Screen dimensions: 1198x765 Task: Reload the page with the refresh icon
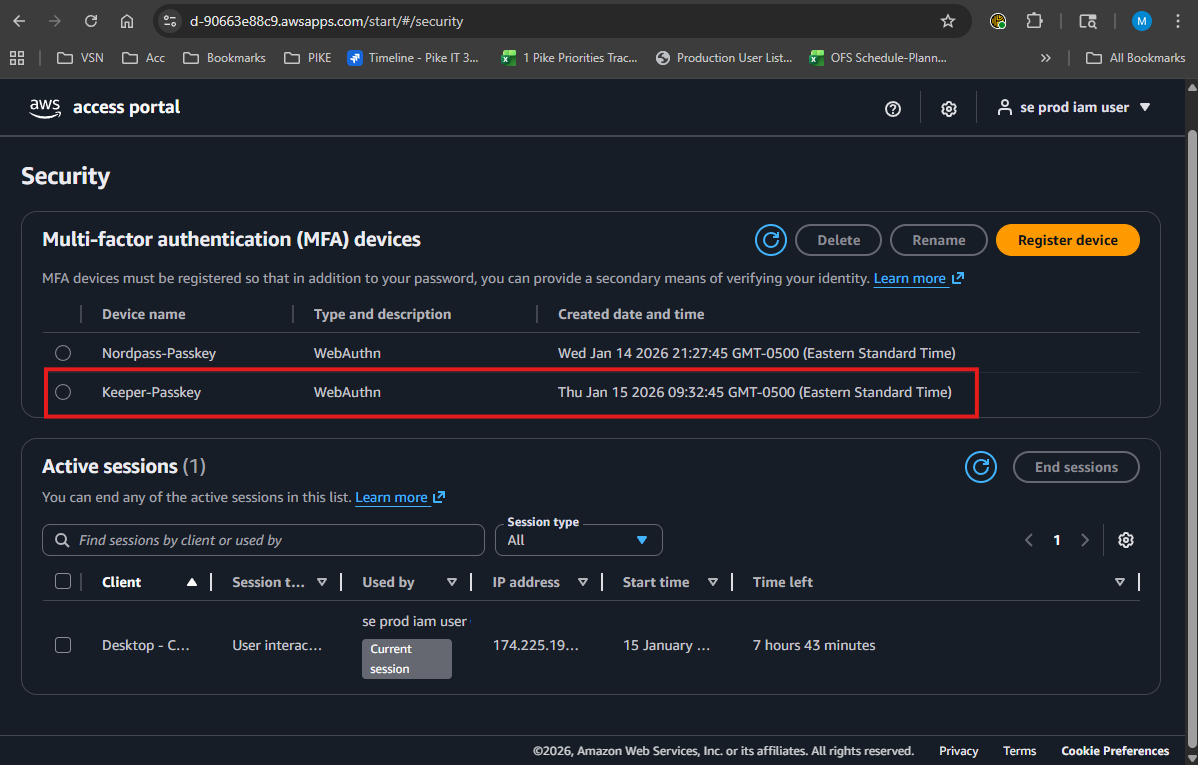[91, 21]
